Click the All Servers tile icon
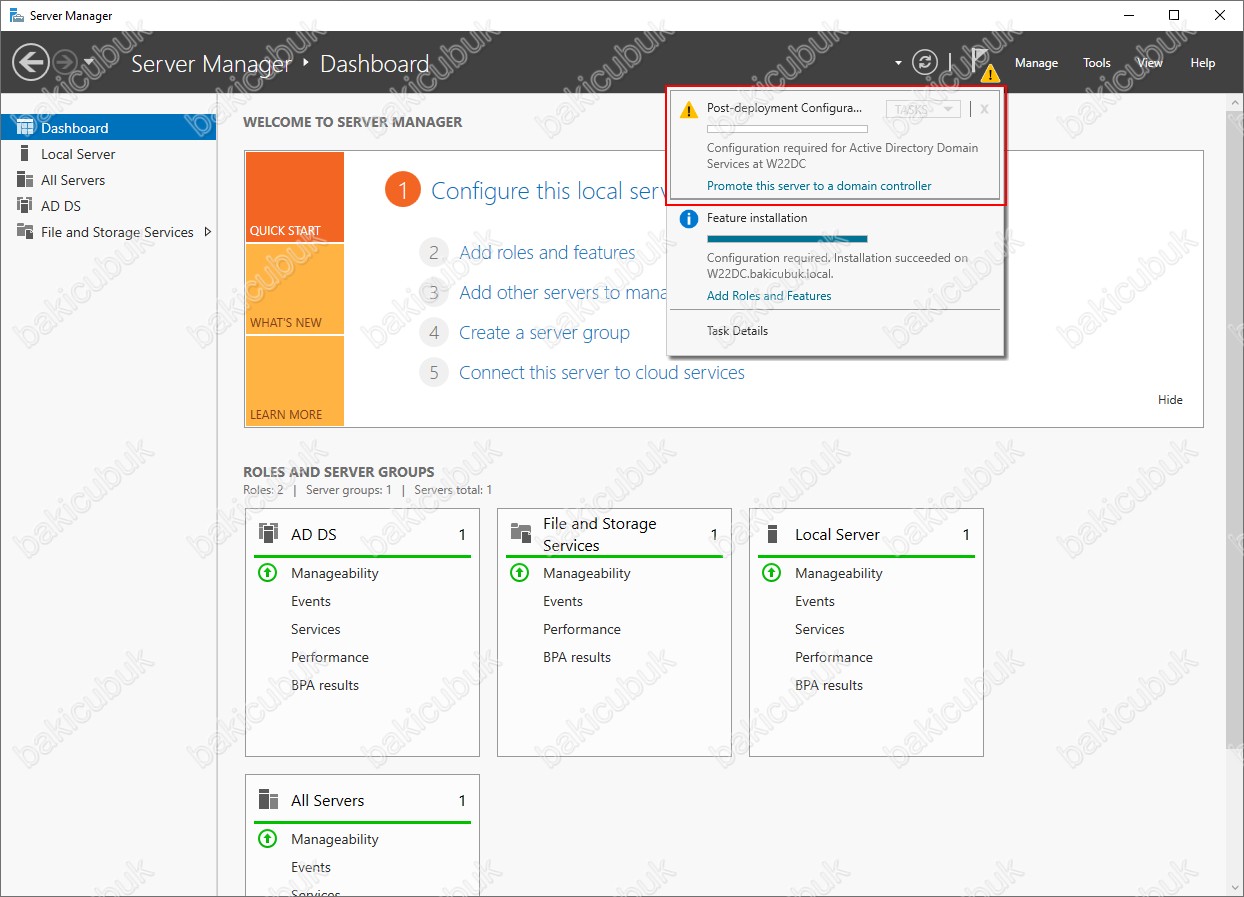The width and height of the screenshot is (1244, 897). click(268, 799)
